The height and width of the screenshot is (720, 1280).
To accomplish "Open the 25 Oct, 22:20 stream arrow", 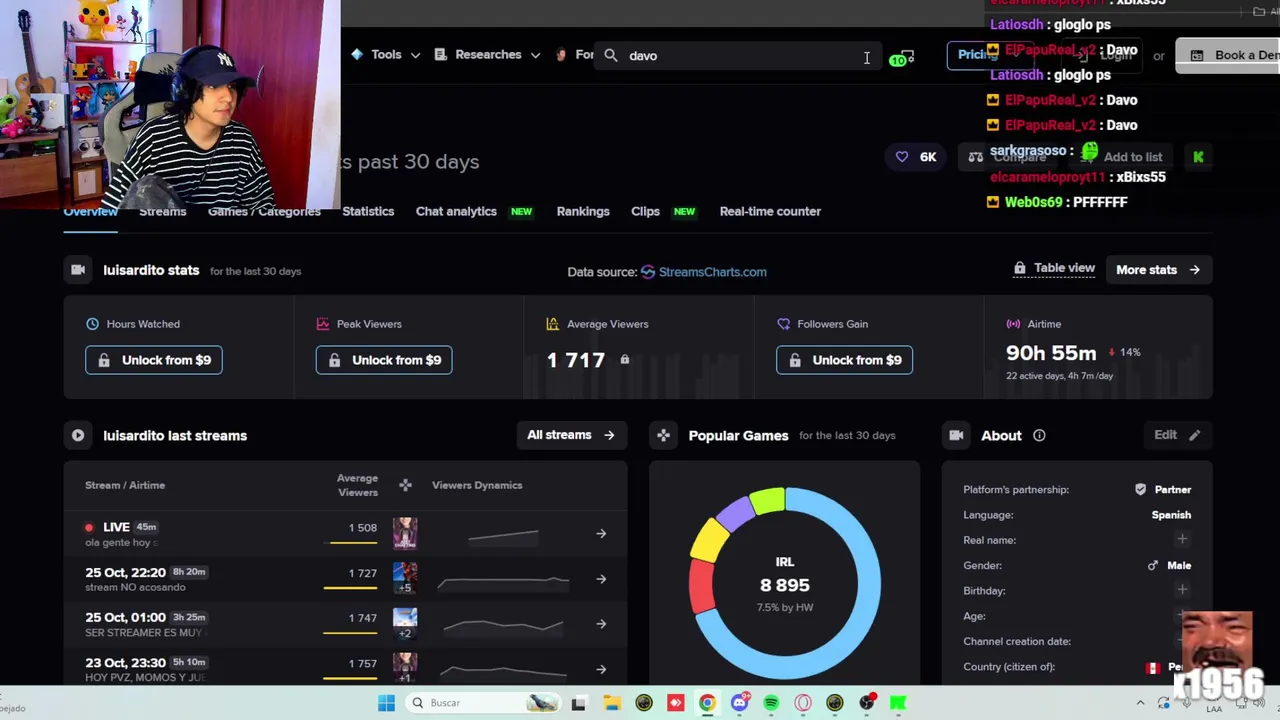I will [601, 579].
